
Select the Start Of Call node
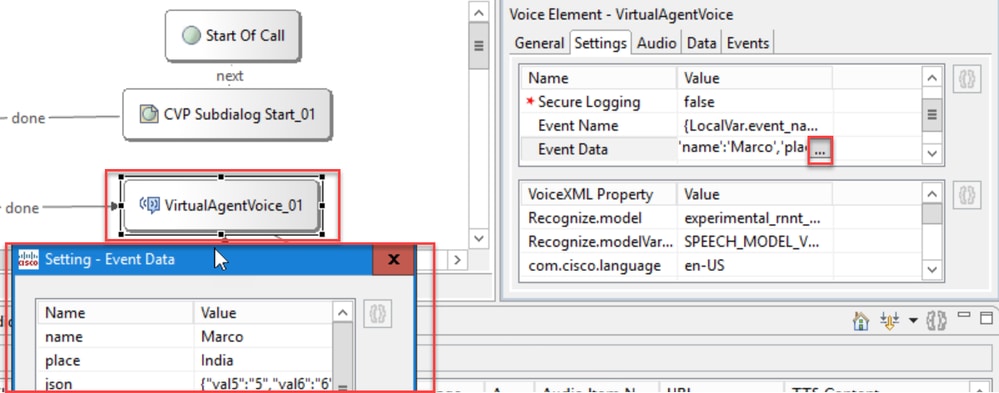click(233, 36)
